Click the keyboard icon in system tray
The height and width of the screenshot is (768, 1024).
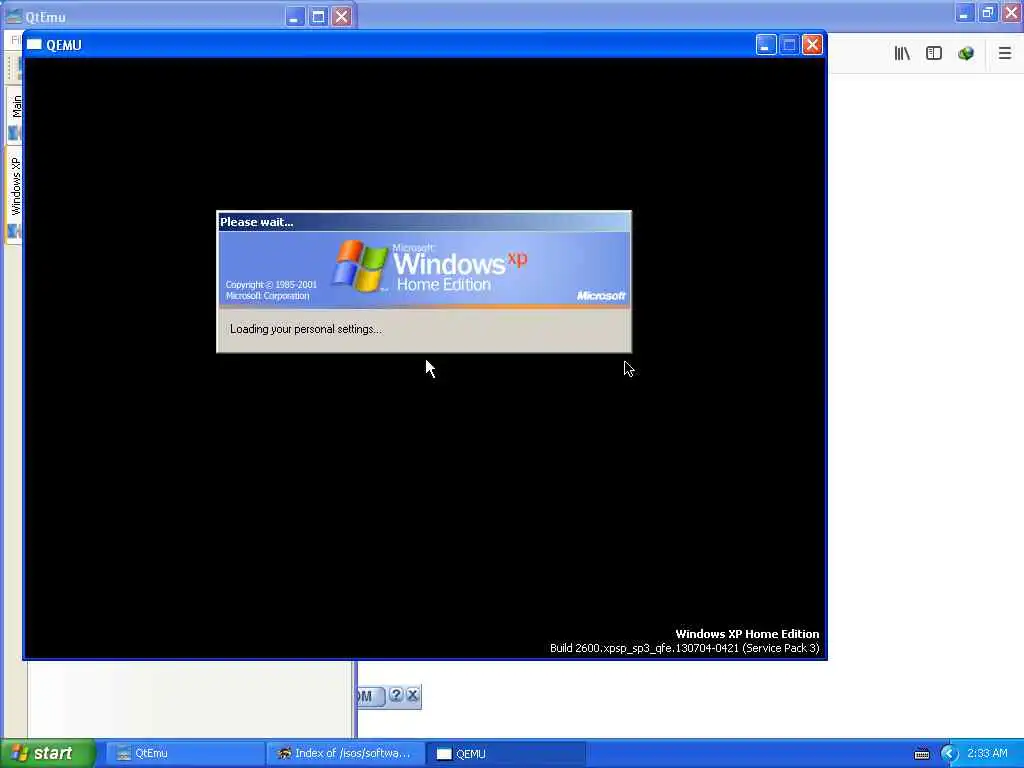click(922, 754)
